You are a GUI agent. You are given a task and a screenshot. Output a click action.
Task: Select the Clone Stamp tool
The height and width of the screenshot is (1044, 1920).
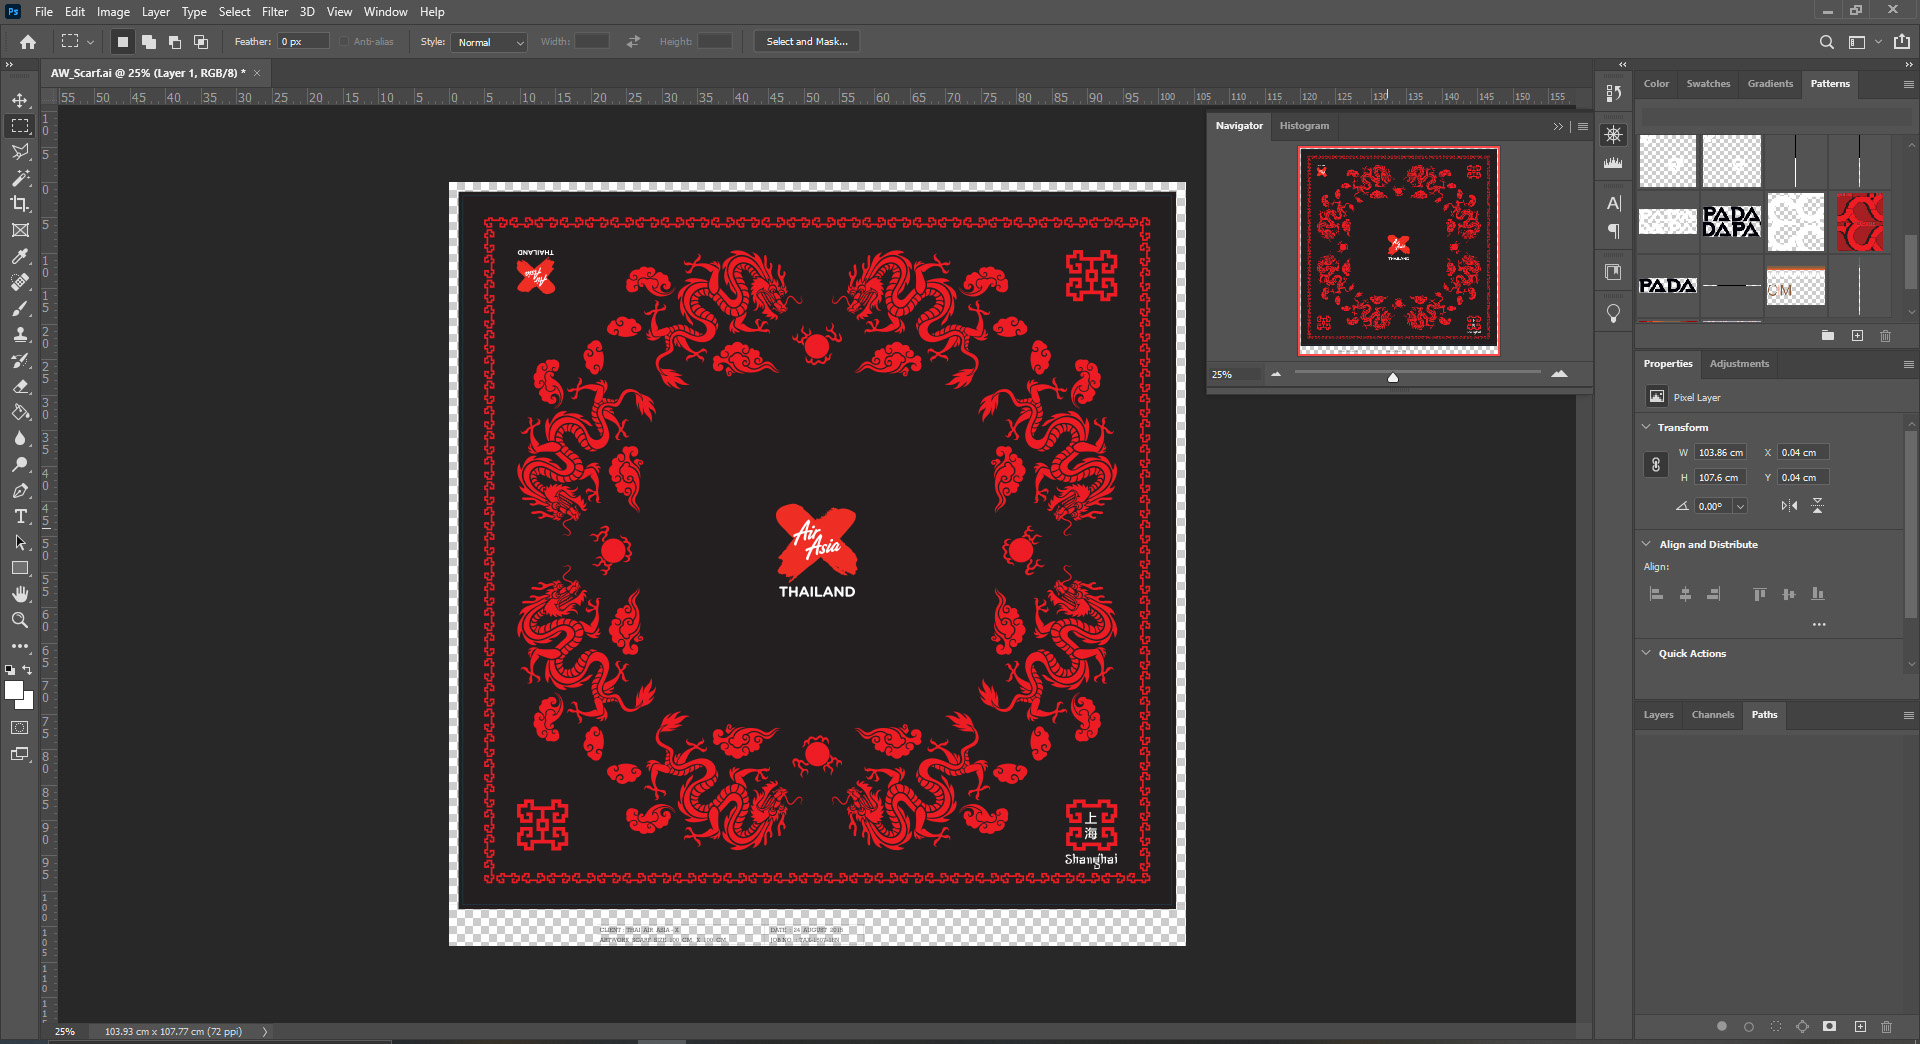[20, 334]
